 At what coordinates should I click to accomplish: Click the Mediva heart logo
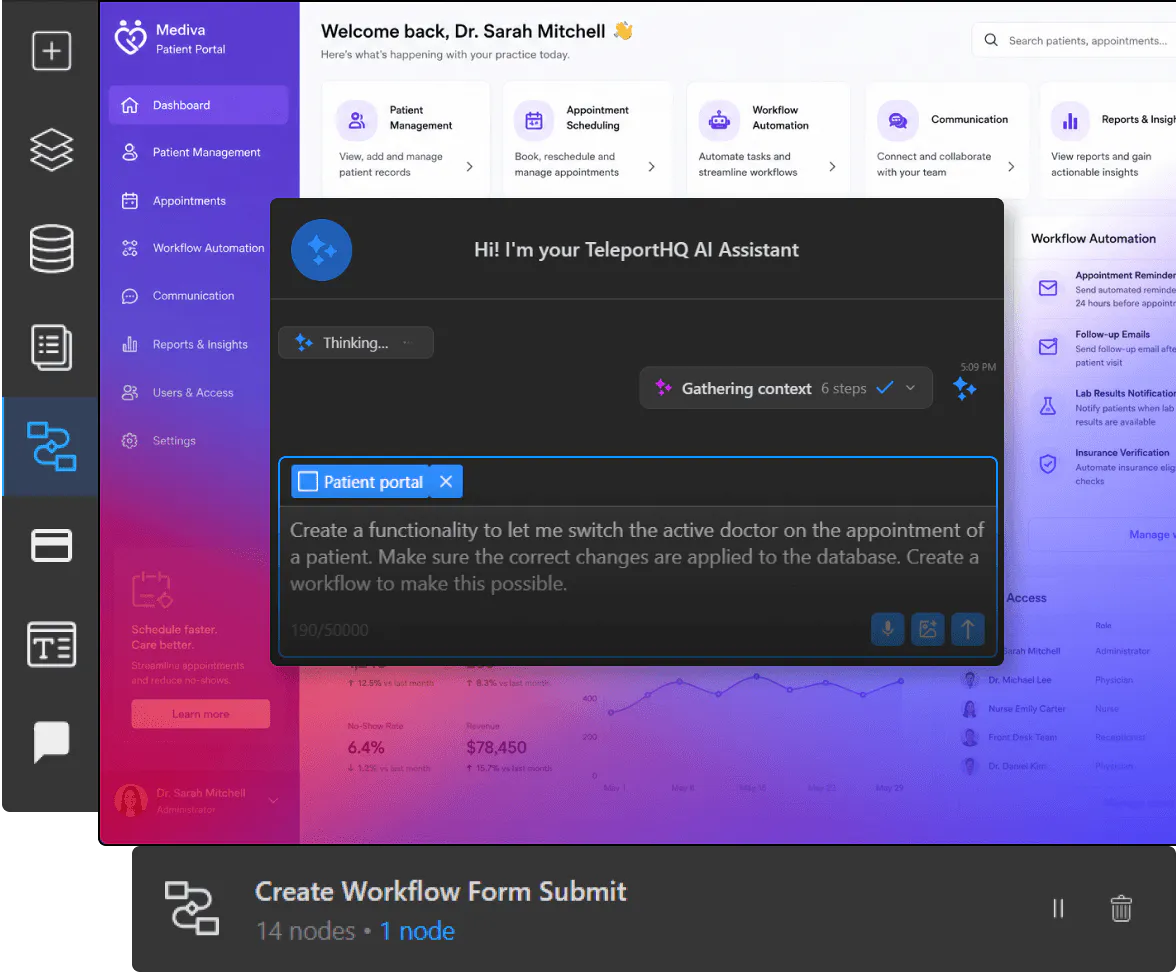click(130, 38)
